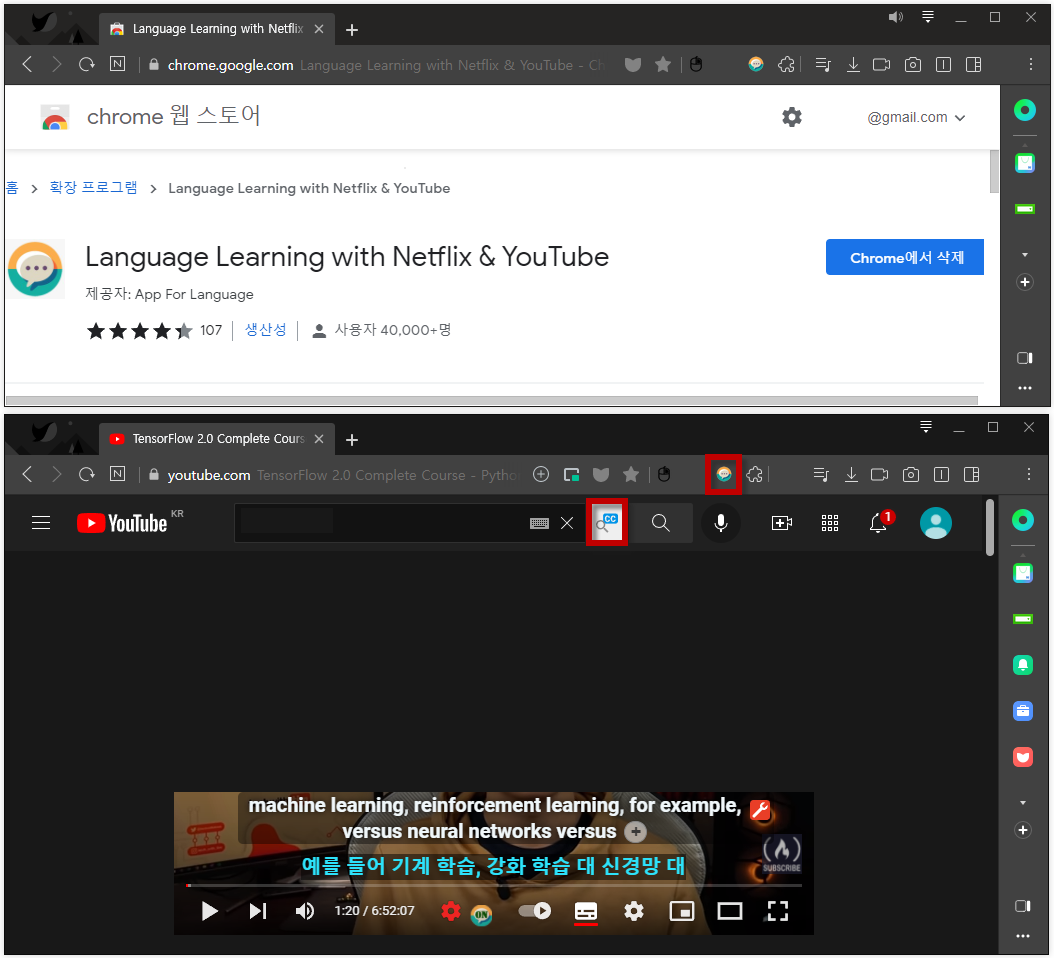Open the 생산성 category link
This screenshot has height=958, width=1054.
click(x=266, y=329)
